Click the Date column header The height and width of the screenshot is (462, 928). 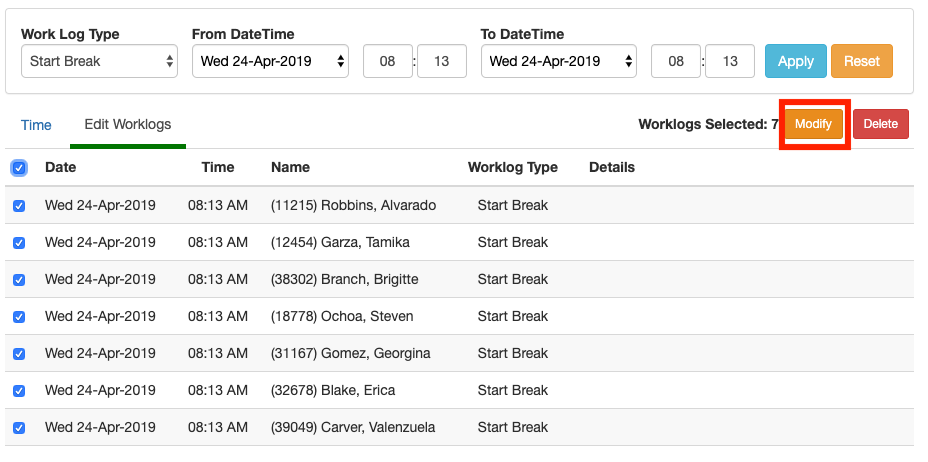60,167
